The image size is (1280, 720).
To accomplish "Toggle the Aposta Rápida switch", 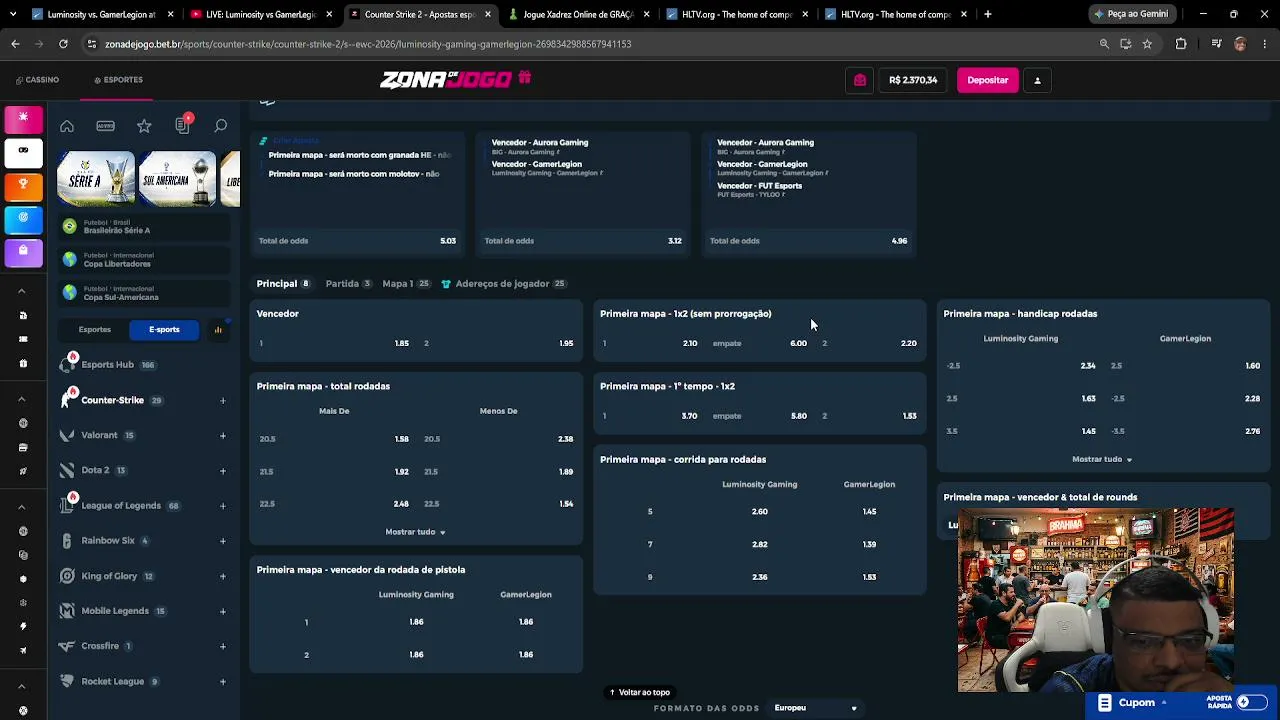I will pos(1251,703).
